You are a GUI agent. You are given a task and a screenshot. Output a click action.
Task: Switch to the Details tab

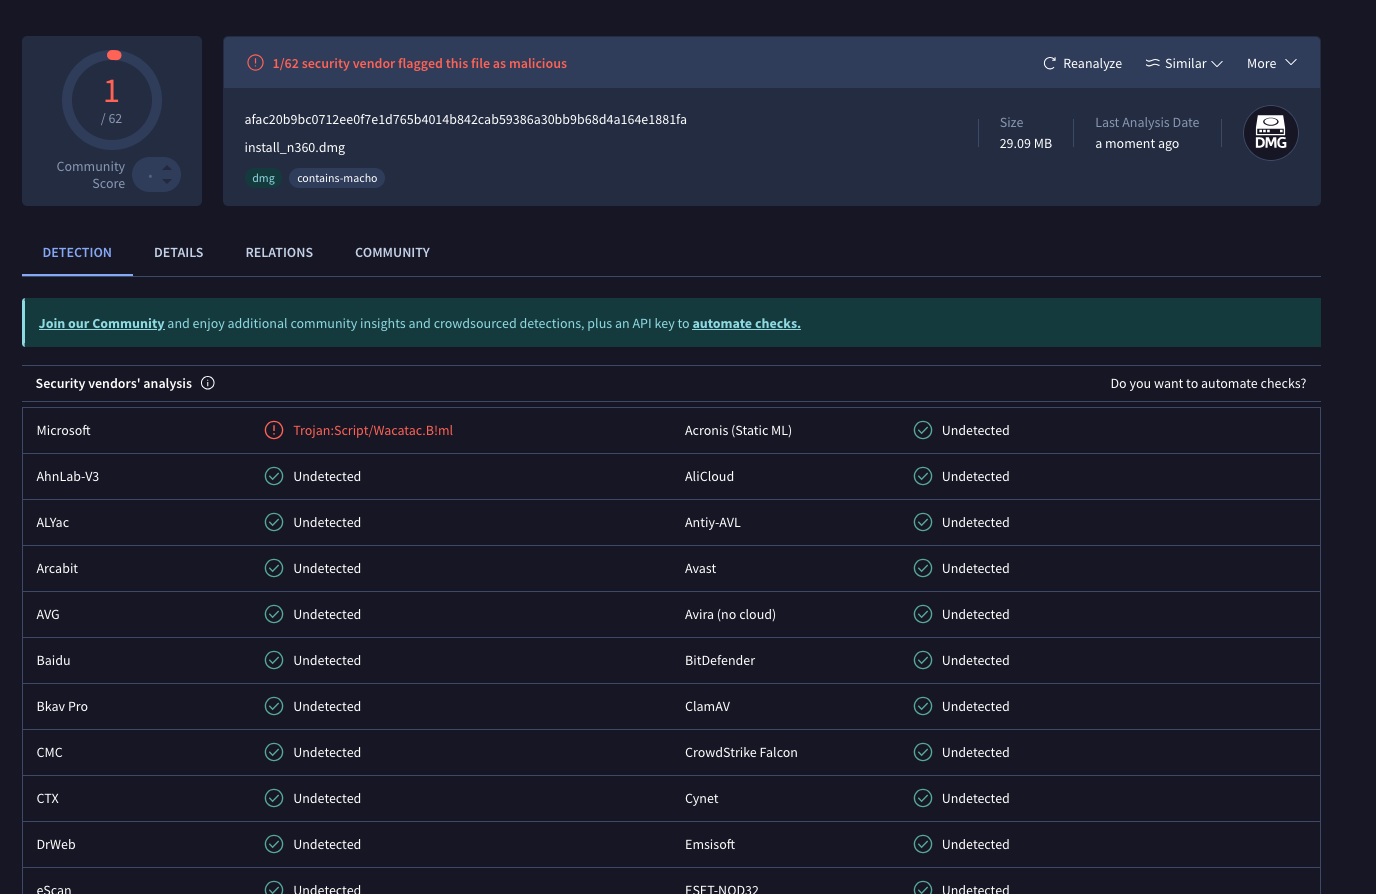[x=178, y=252]
